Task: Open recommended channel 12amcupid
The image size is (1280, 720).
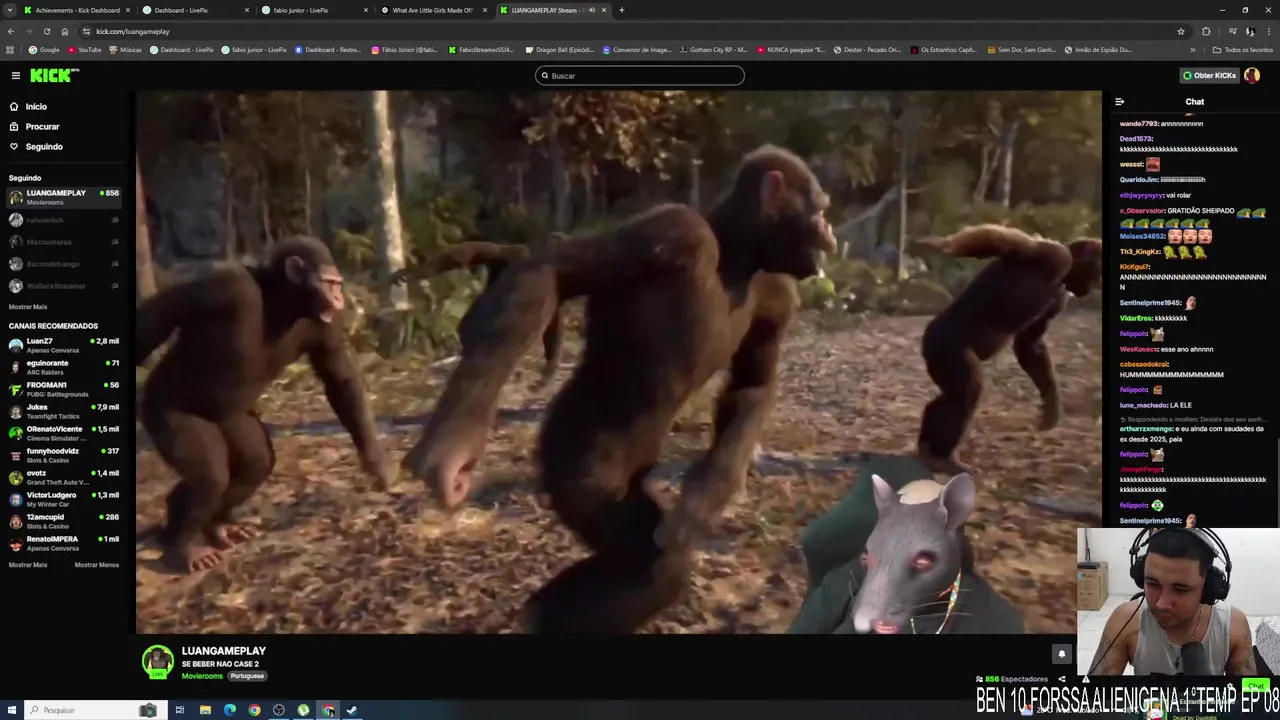Action: pyautogui.click(x=64, y=521)
